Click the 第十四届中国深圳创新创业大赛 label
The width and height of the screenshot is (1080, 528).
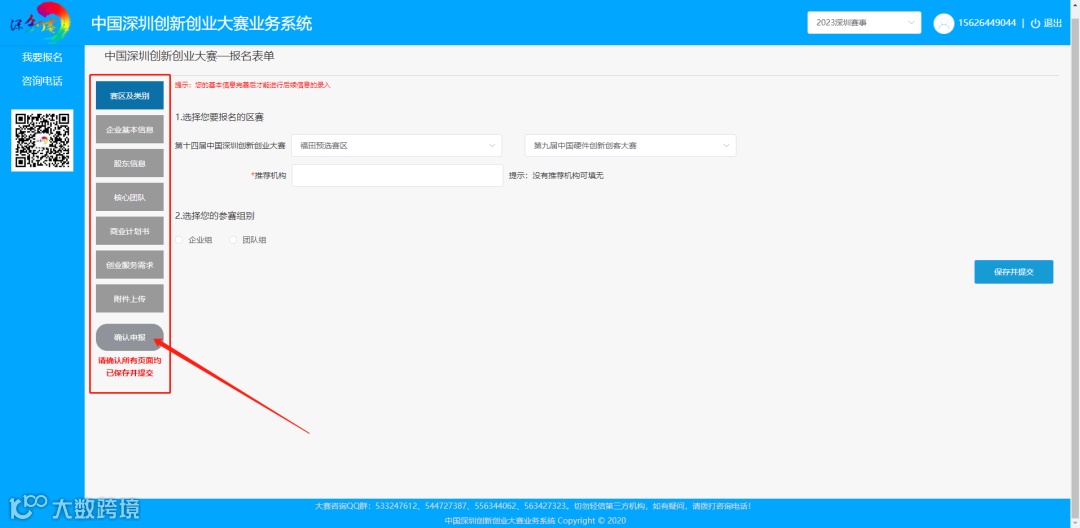(230, 146)
